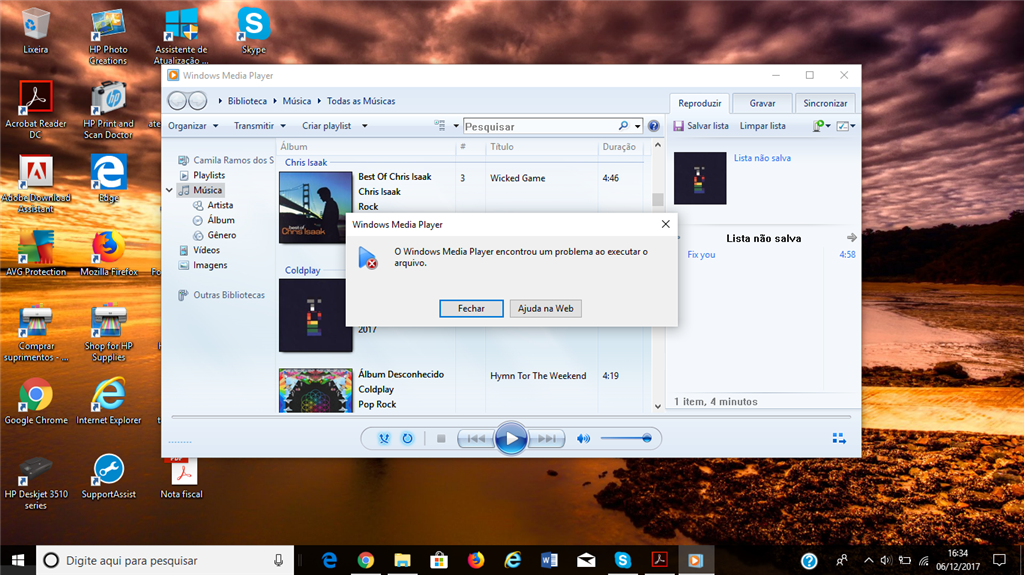The height and width of the screenshot is (575, 1024).
Task: Open File Explorer from the taskbar
Action: (402, 560)
